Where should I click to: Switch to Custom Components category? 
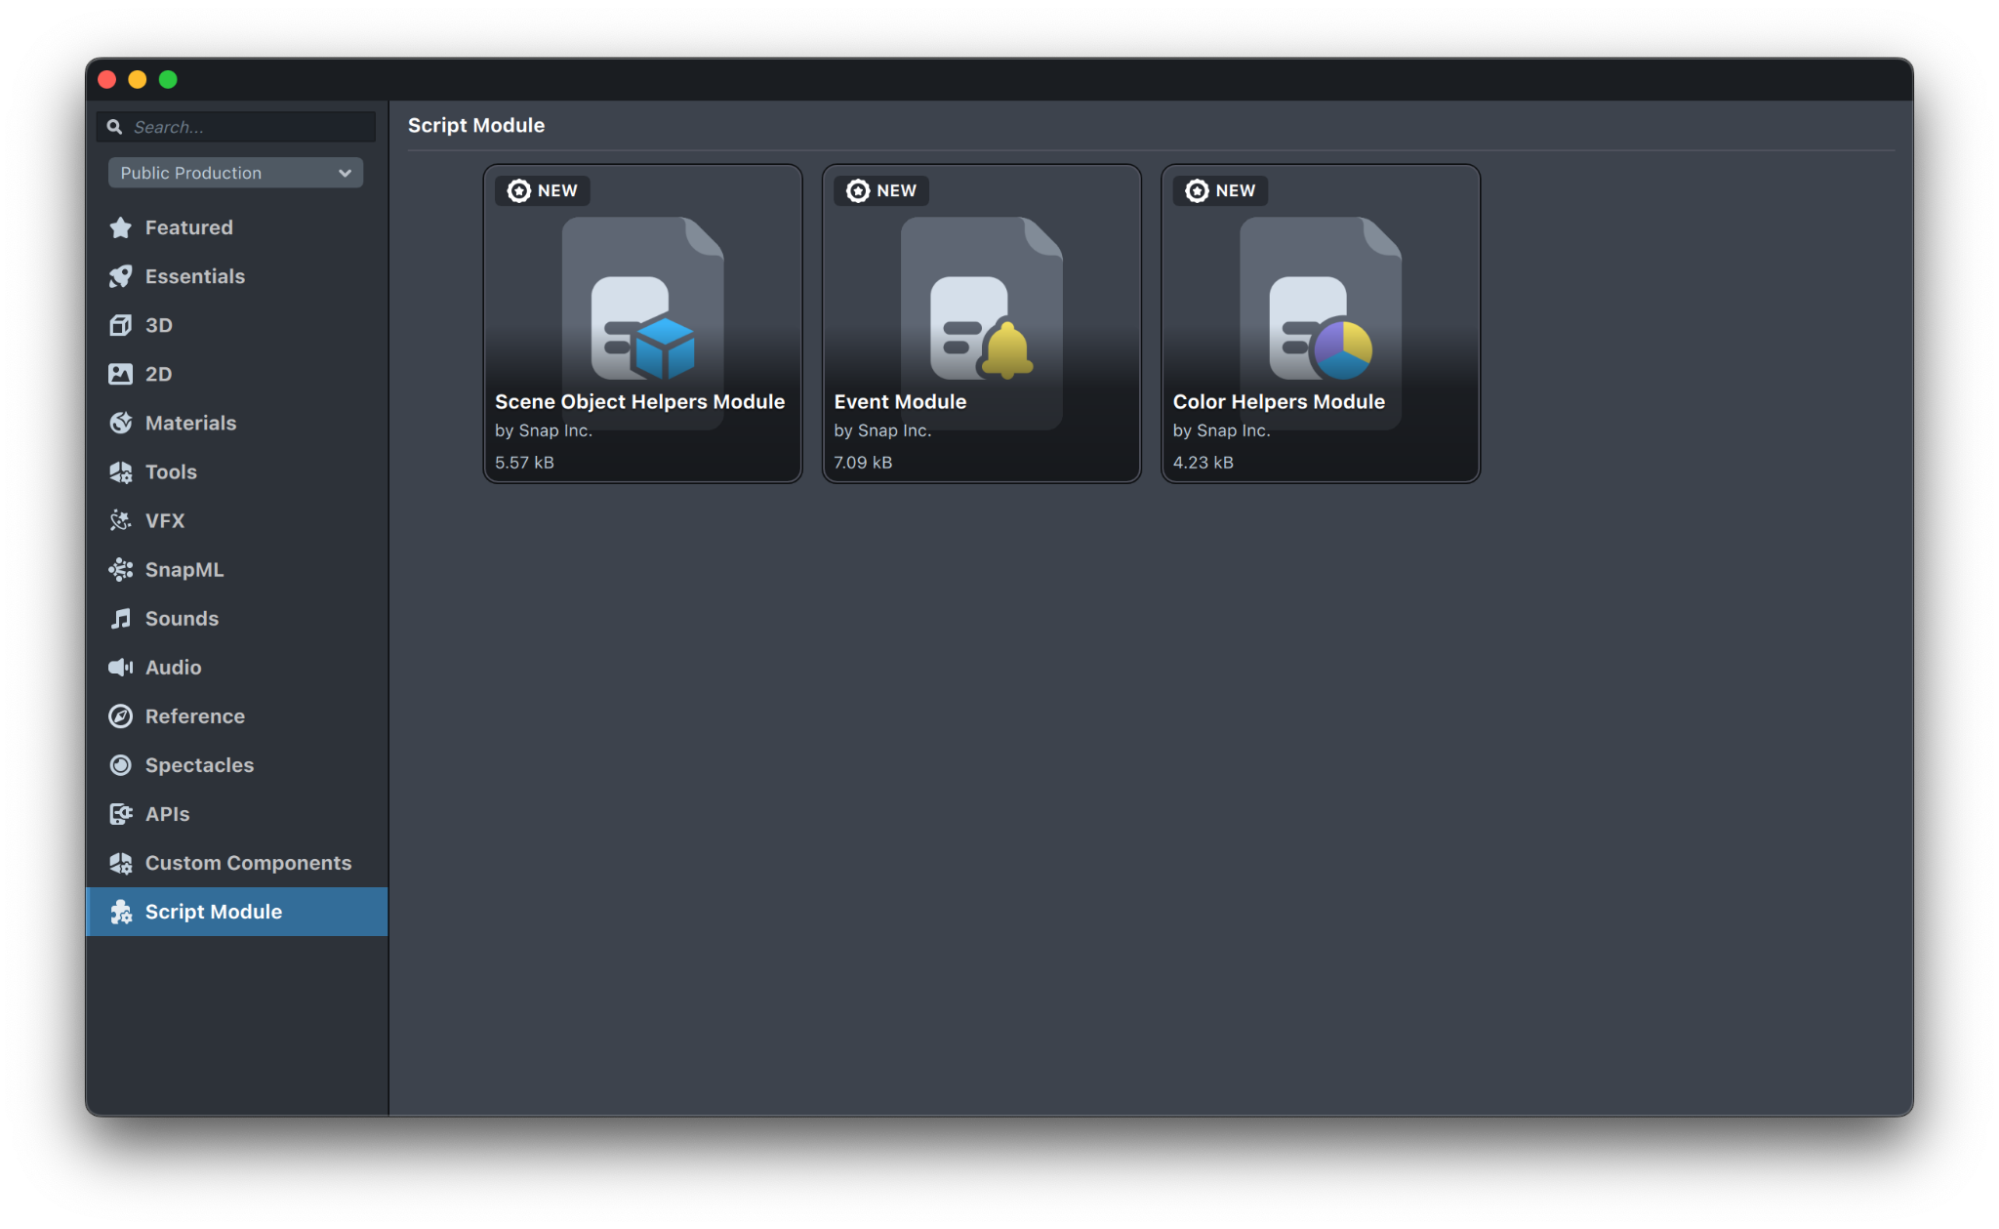pyautogui.click(x=247, y=863)
